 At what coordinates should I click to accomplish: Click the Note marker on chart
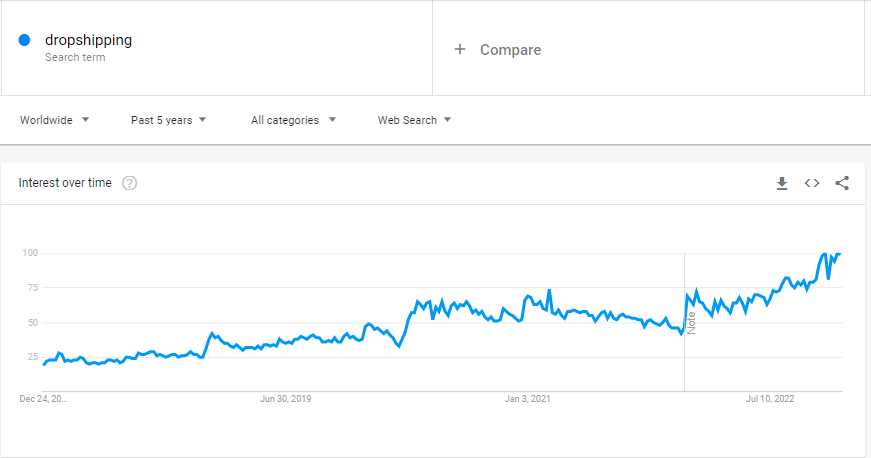(691, 323)
